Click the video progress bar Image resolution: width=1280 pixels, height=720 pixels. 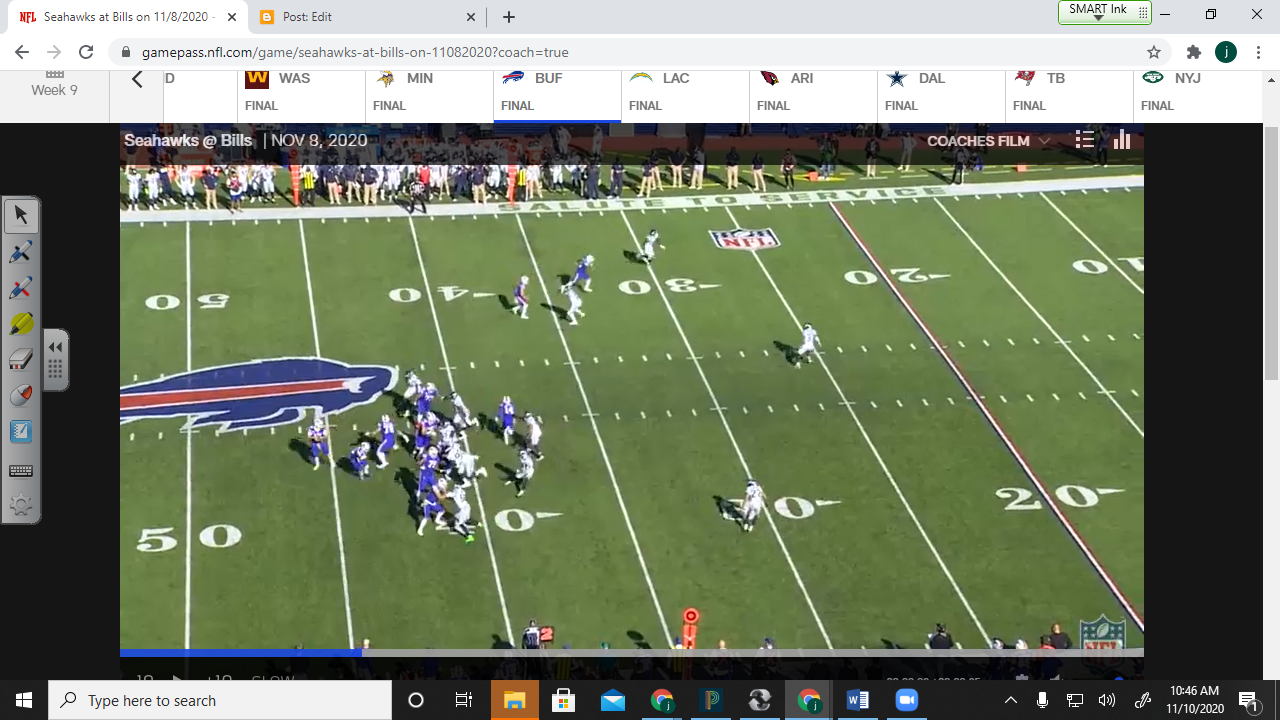point(632,653)
